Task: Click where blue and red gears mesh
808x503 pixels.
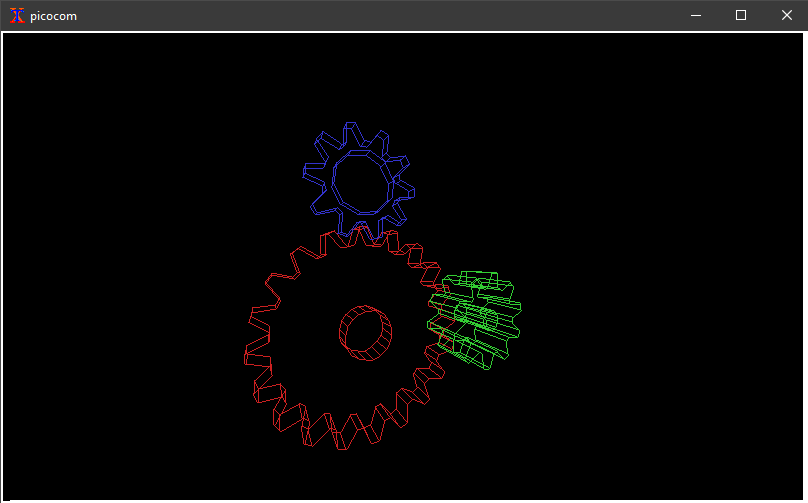Action: pos(357,234)
